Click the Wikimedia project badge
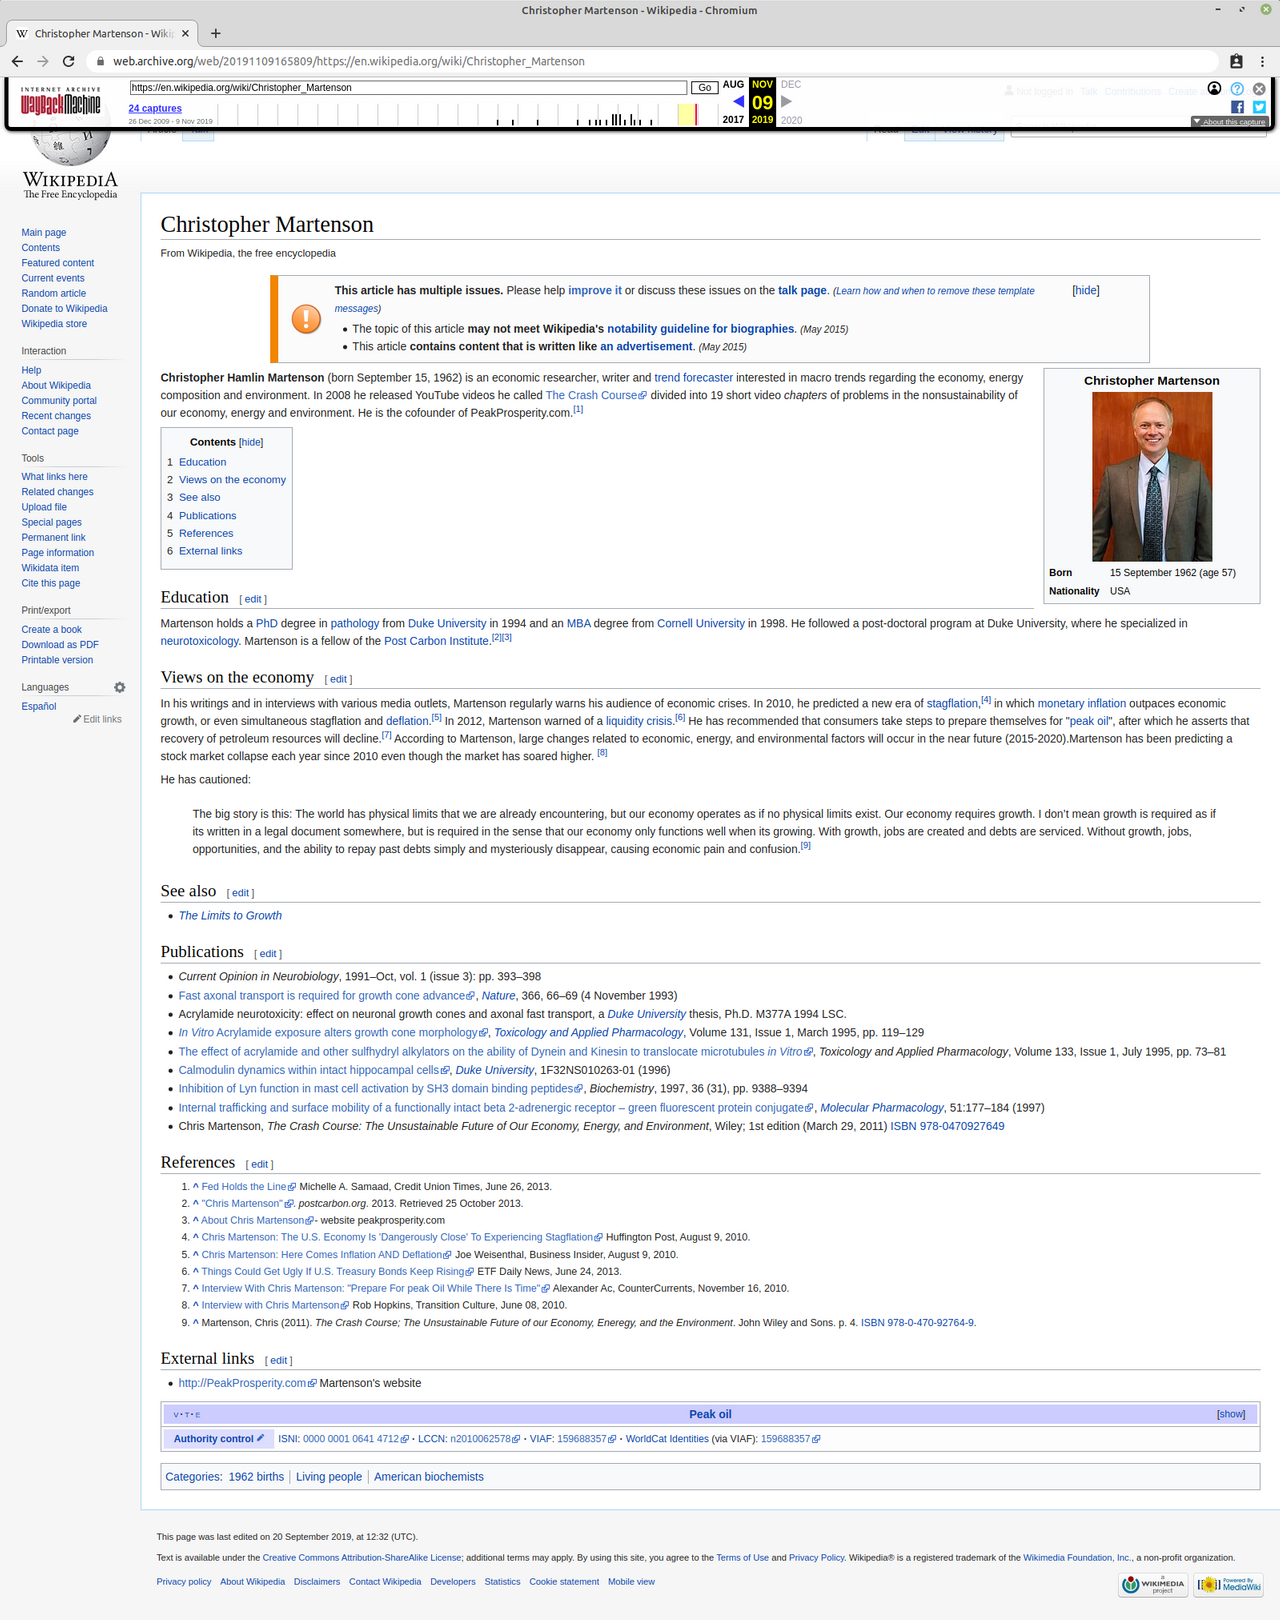1280x1620 pixels. [1154, 1584]
